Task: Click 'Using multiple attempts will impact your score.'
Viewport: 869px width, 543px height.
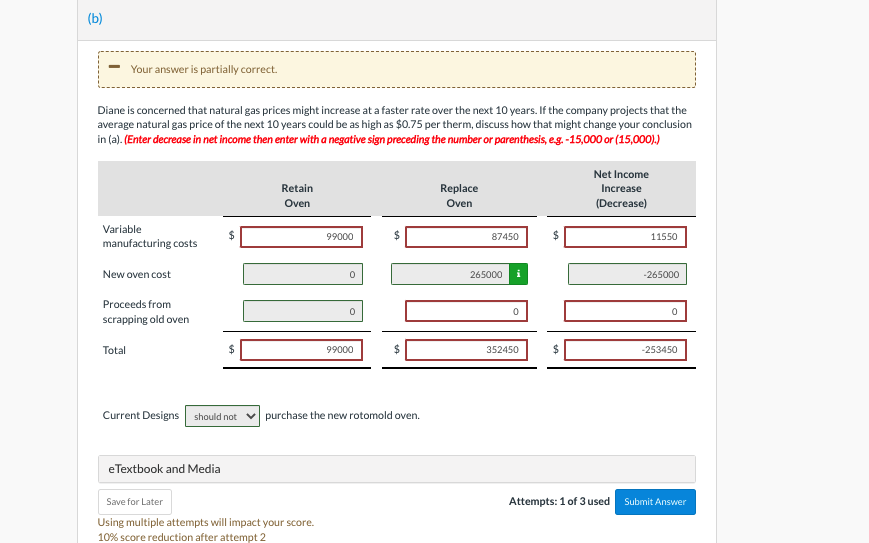Action: tap(206, 522)
